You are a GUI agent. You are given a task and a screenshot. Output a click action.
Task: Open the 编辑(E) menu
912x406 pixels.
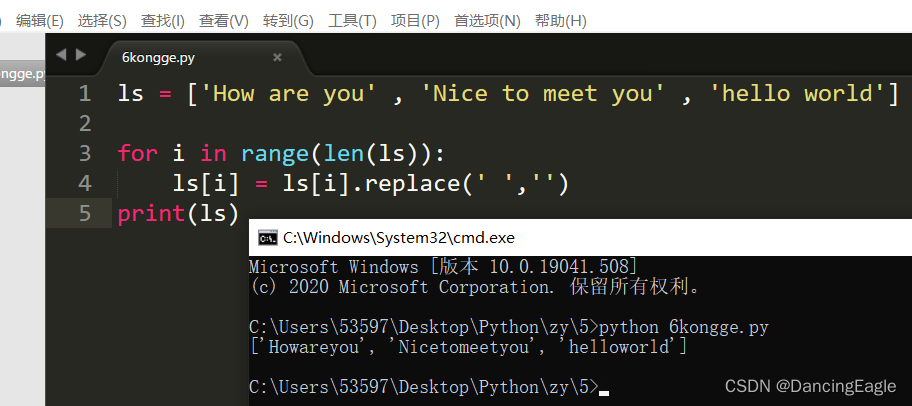(40, 22)
